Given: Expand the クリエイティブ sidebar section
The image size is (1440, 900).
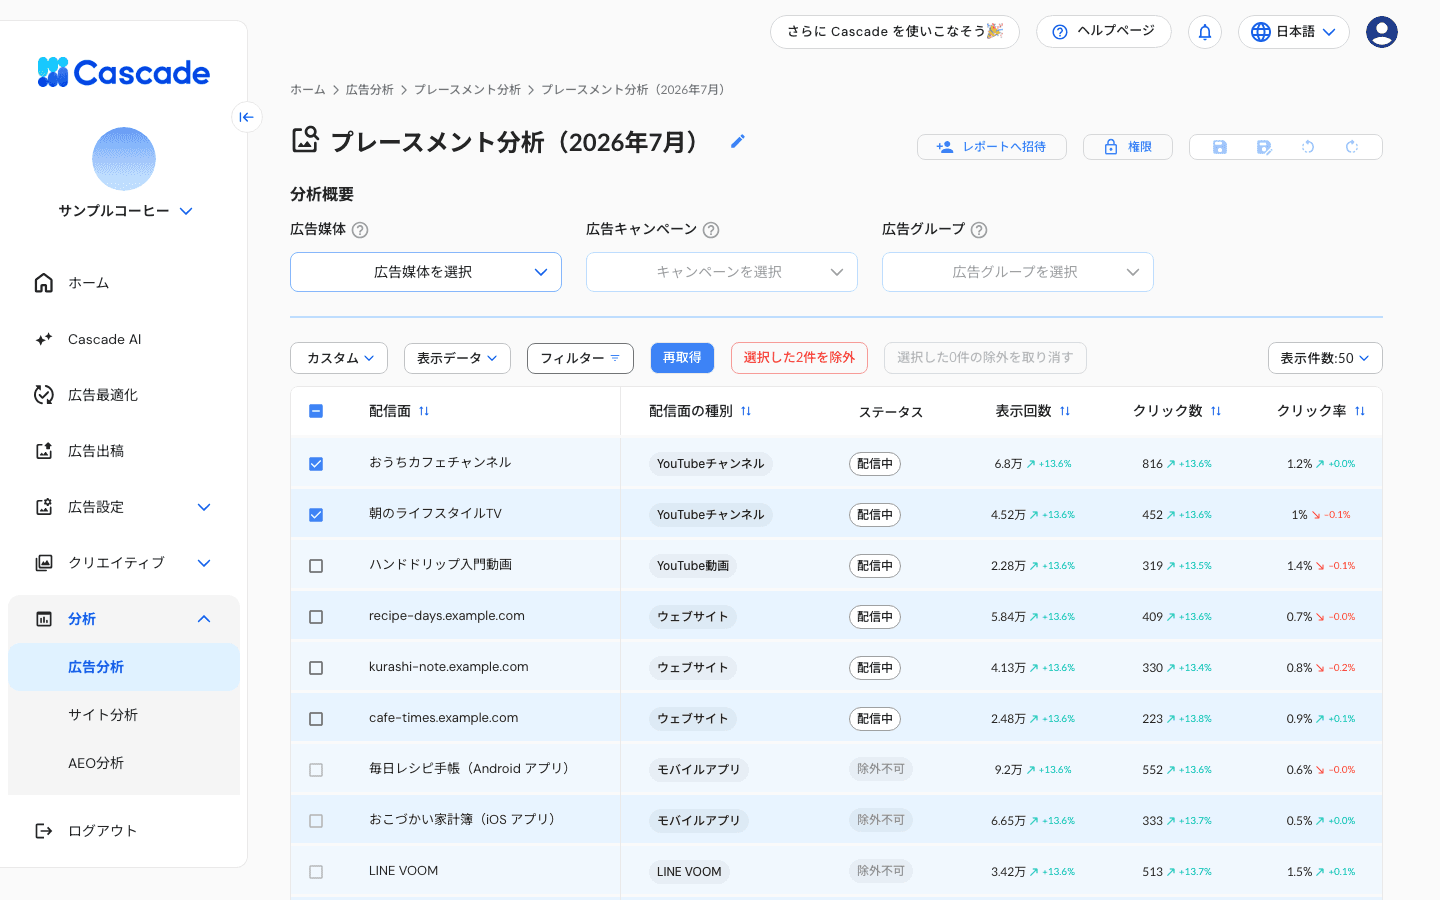Looking at the screenshot, I should [x=204, y=563].
